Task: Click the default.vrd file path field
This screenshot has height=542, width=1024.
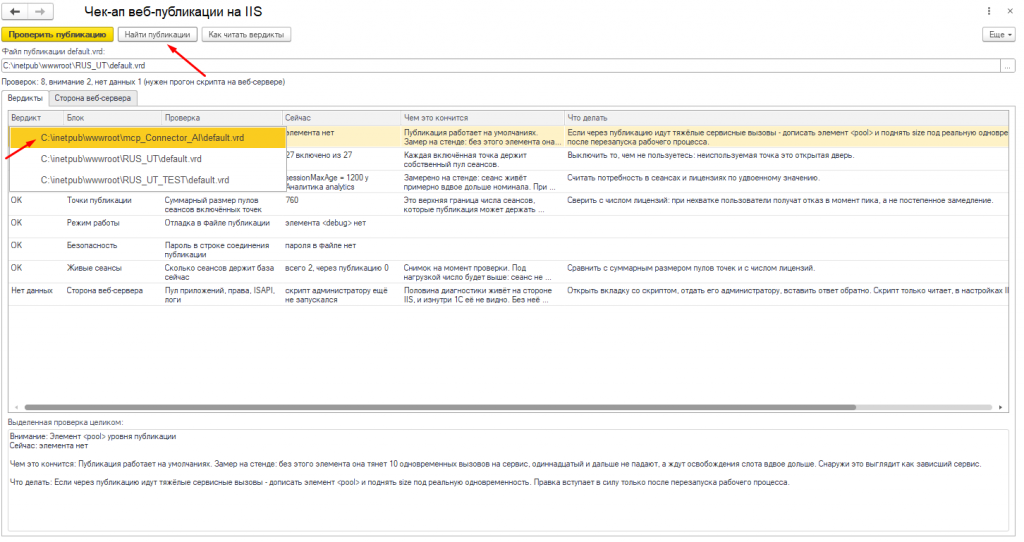Action: (x=500, y=65)
